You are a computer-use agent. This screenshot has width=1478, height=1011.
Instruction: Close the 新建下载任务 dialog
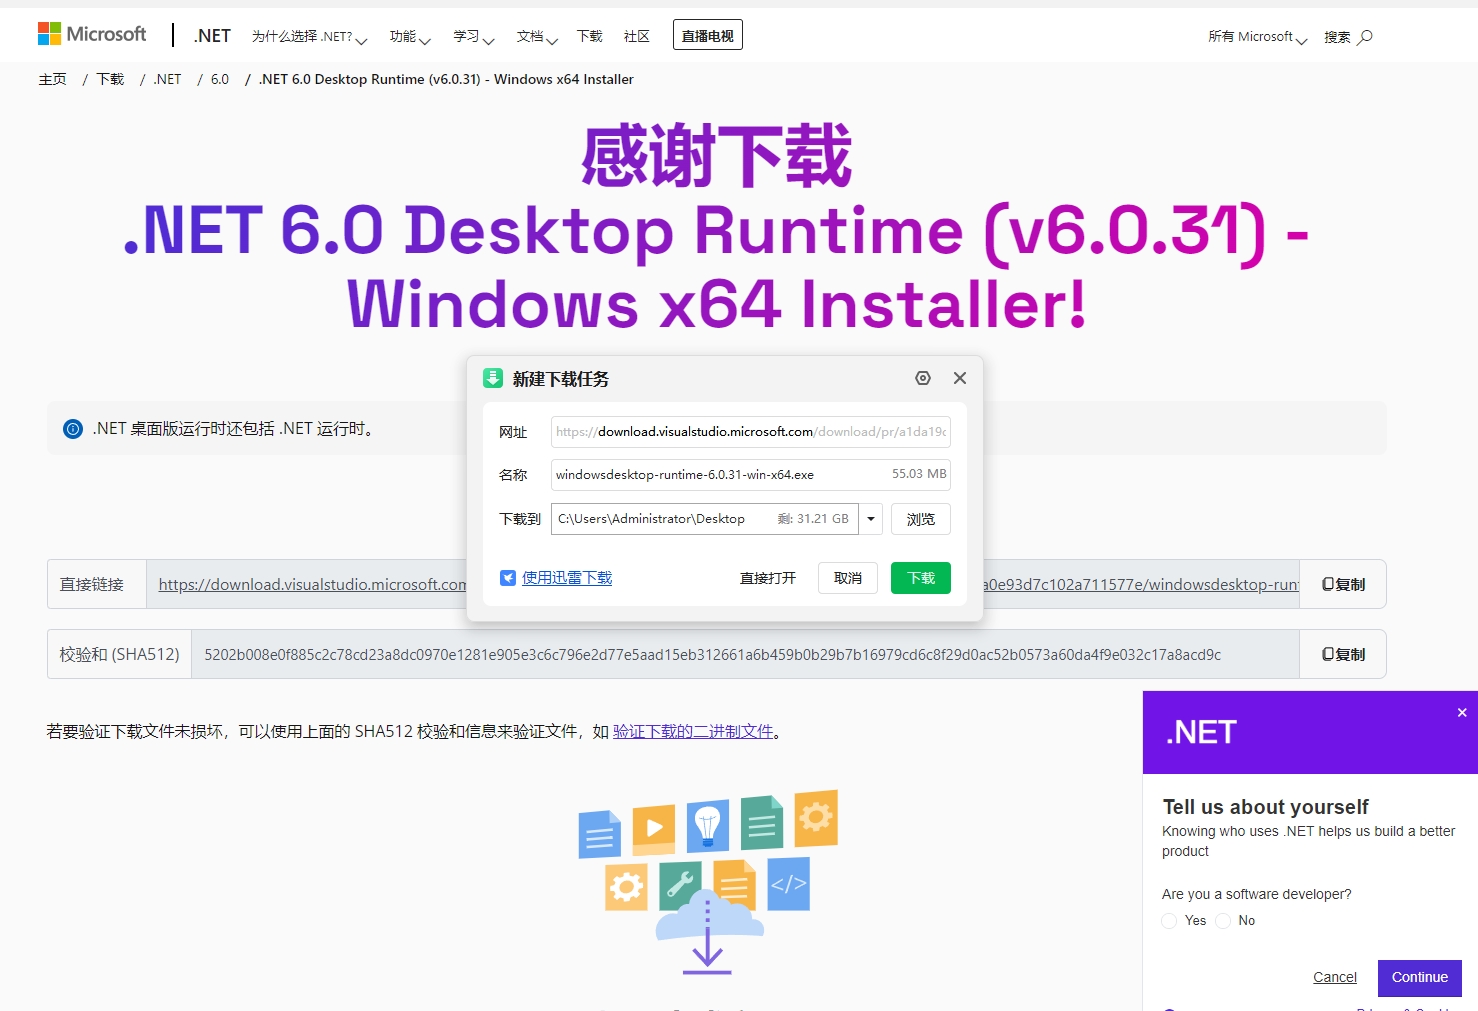coord(960,378)
